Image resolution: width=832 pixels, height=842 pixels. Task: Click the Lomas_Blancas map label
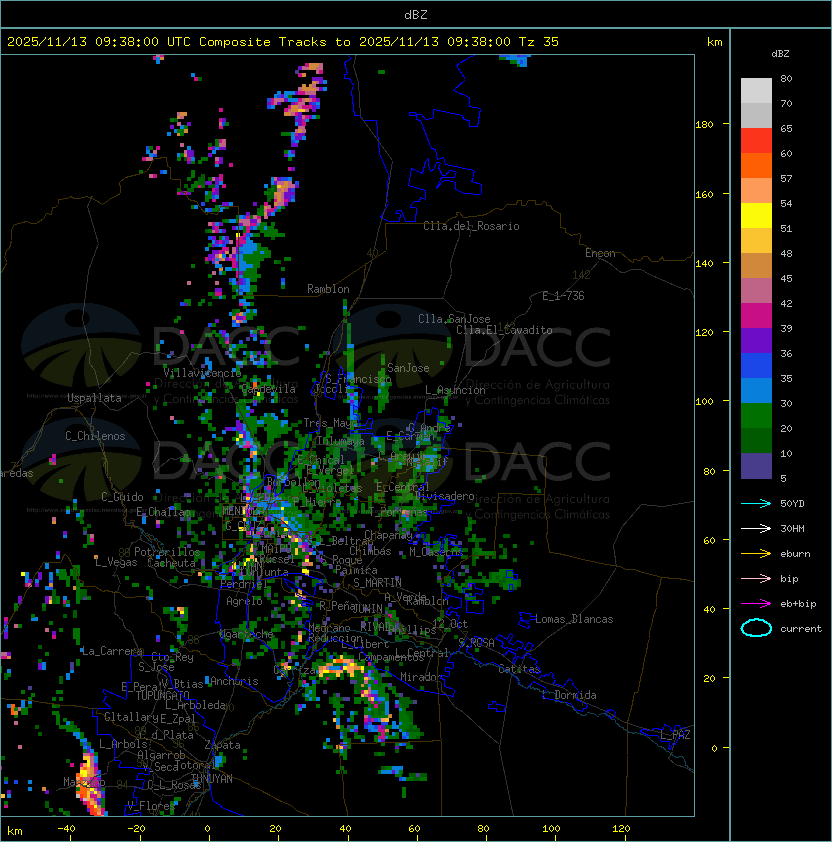pyautogui.click(x=574, y=619)
